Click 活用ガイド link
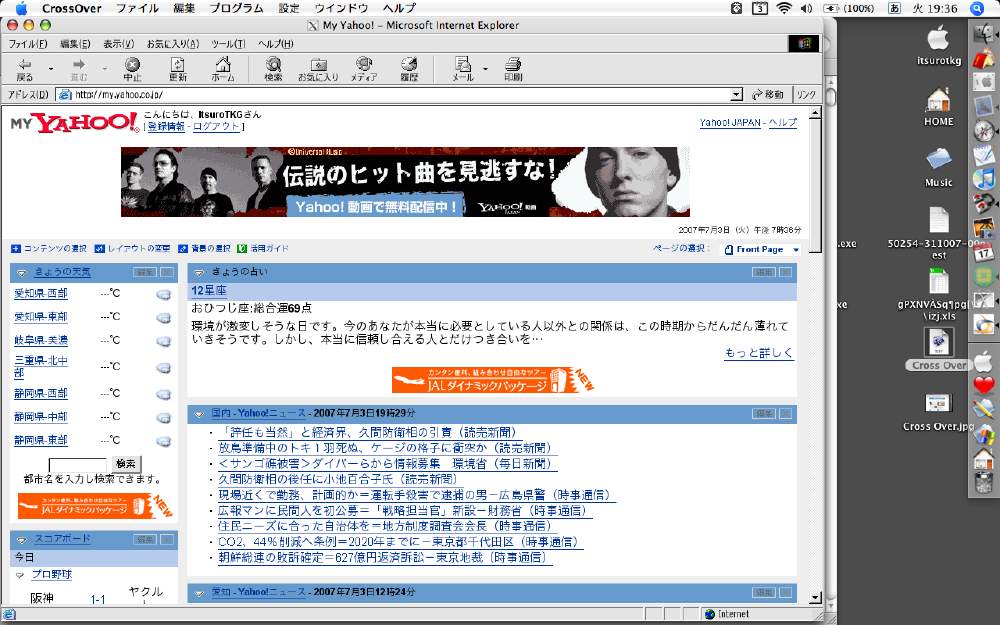The width and height of the screenshot is (1000, 625). point(269,248)
